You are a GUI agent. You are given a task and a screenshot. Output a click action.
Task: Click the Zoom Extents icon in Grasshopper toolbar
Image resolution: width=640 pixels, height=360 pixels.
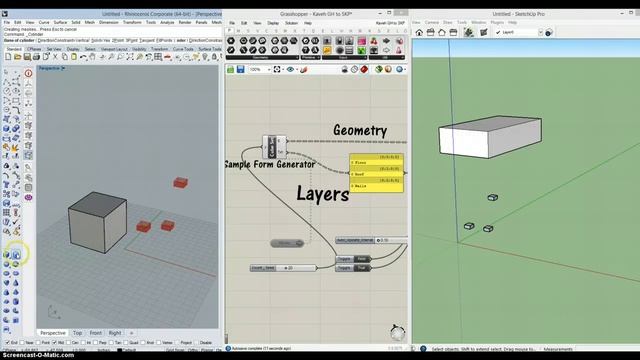click(277, 69)
